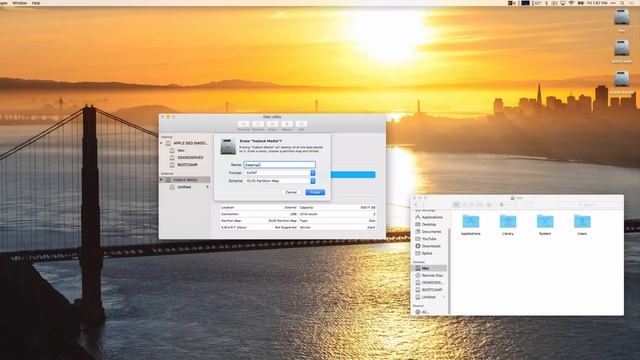
Task: Open the Partition tool in Disk Utility
Action: (x=258, y=124)
